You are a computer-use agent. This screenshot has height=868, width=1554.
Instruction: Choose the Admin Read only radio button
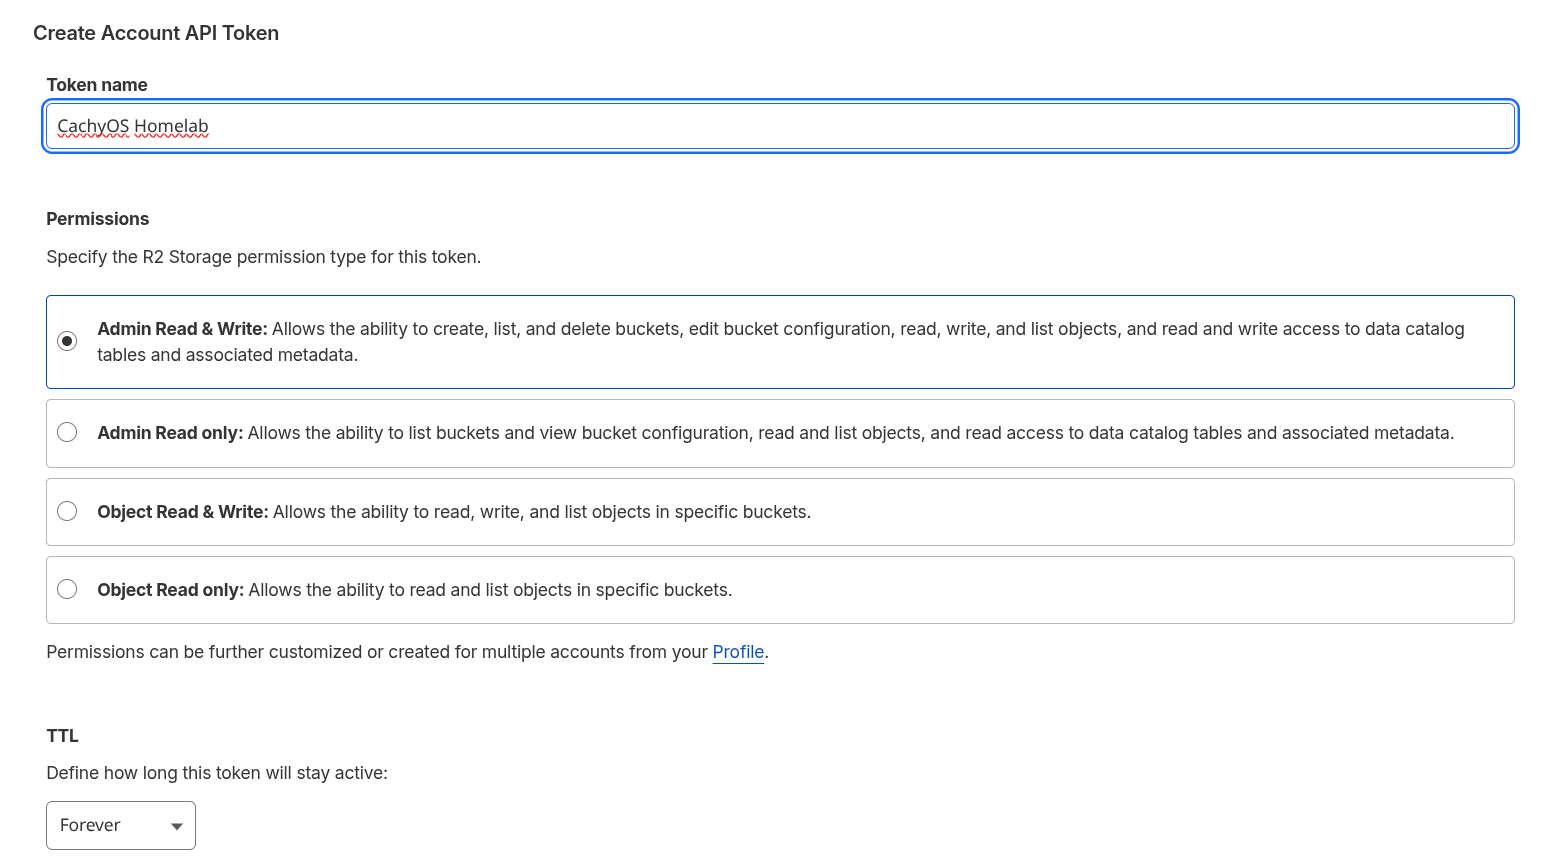[x=67, y=432]
